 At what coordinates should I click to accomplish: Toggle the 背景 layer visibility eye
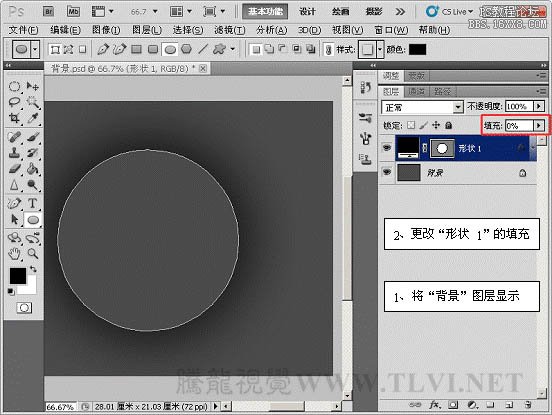(x=387, y=172)
